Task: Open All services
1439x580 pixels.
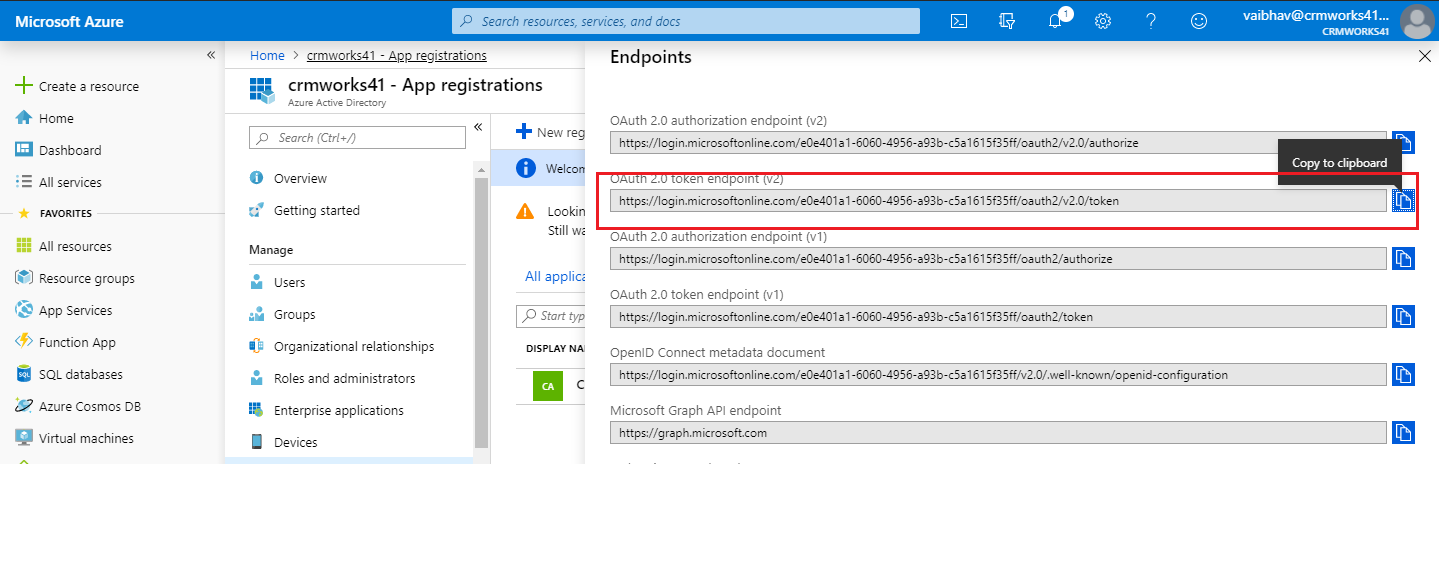Action: click(x=58, y=182)
